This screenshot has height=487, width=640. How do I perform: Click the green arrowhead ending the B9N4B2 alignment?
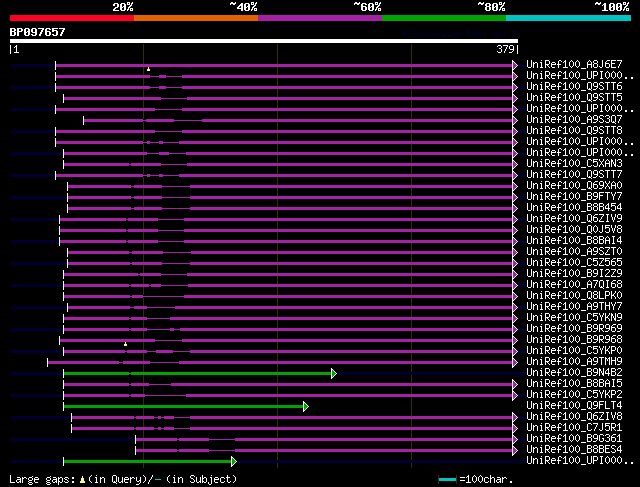click(x=334, y=374)
